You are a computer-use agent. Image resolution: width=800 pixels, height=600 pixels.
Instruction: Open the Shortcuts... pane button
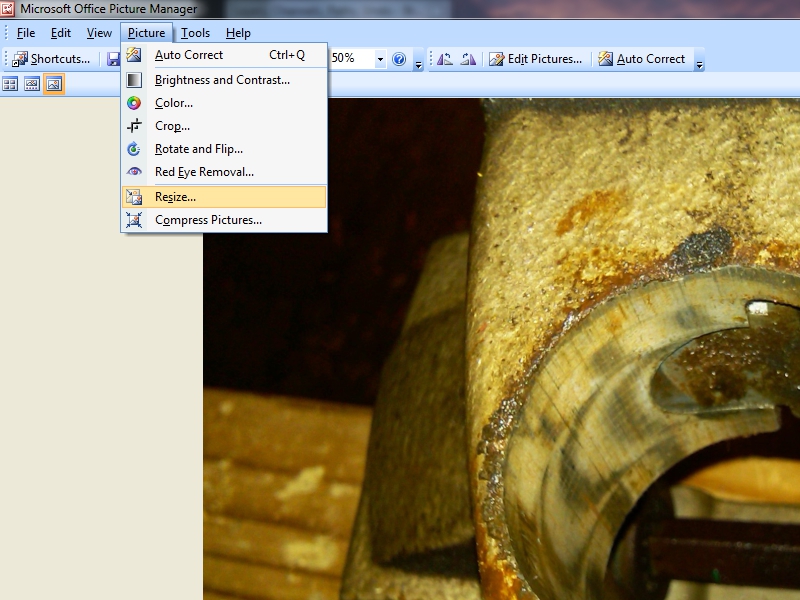pos(51,59)
